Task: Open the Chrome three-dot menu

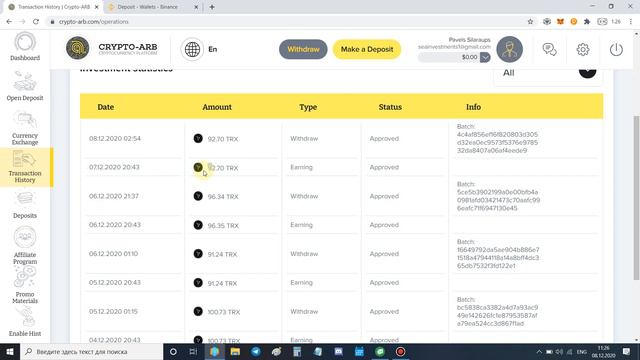Action: 631,22
